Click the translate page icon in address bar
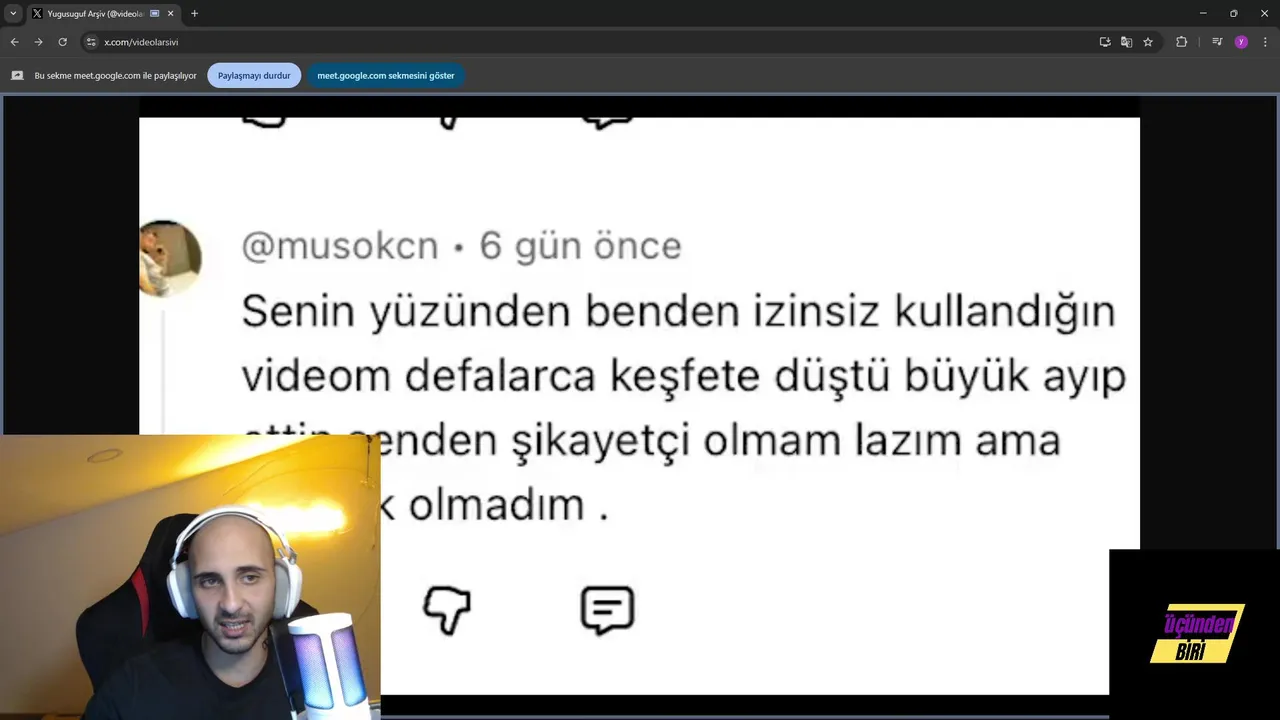This screenshot has width=1280, height=720. 1126,42
